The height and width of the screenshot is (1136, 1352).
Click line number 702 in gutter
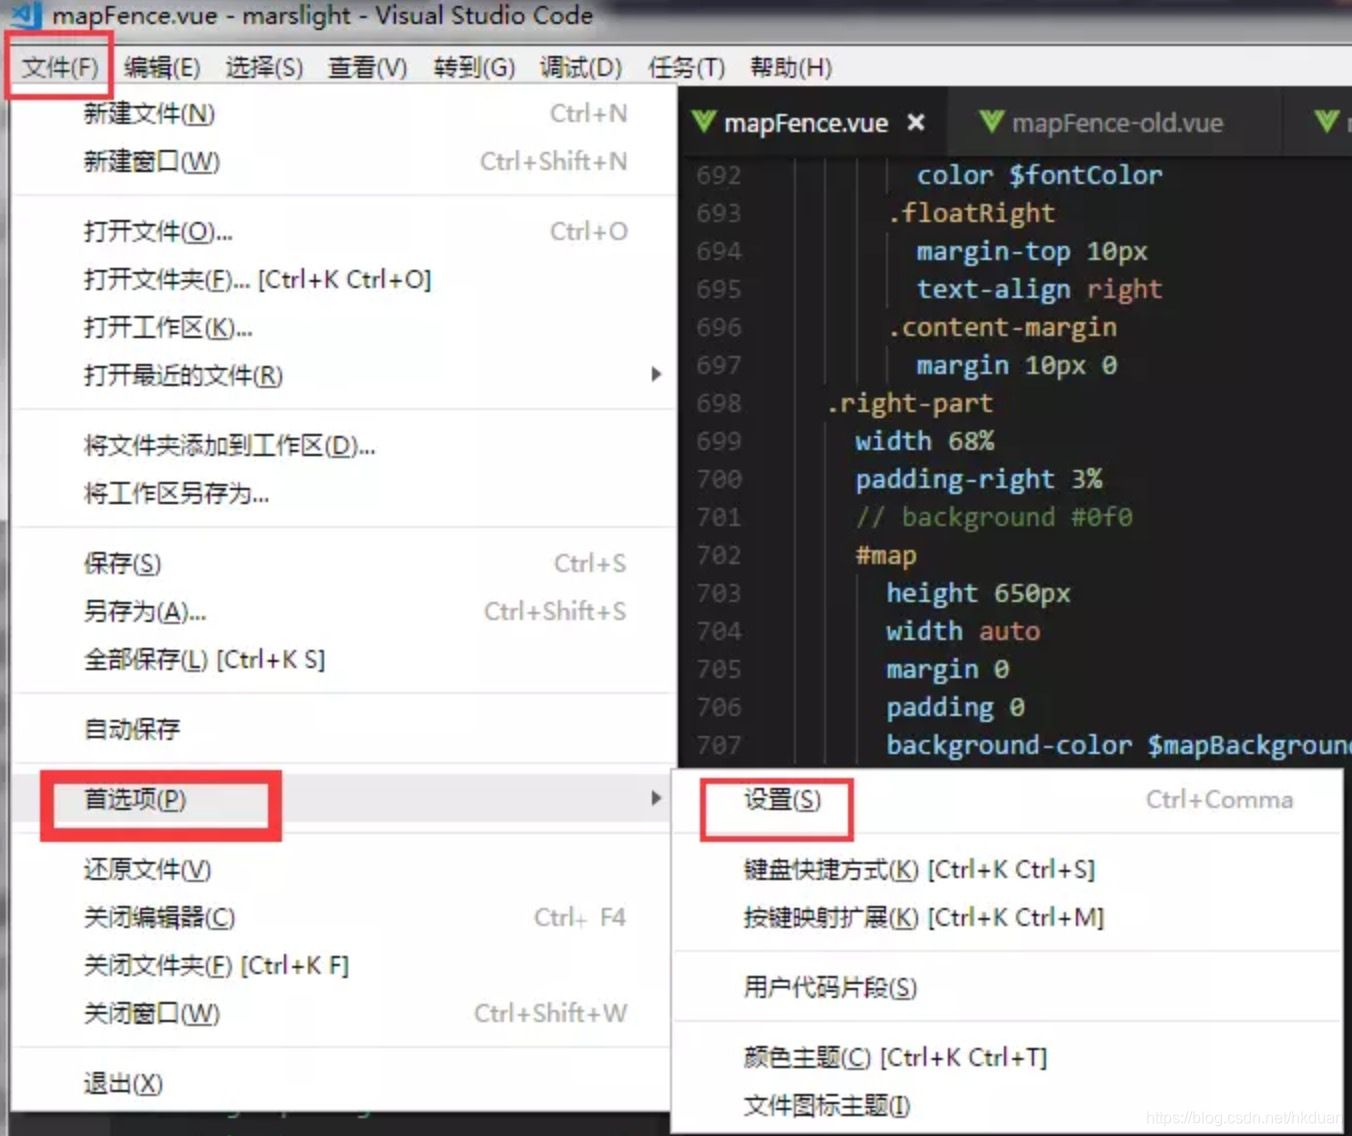click(x=719, y=555)
